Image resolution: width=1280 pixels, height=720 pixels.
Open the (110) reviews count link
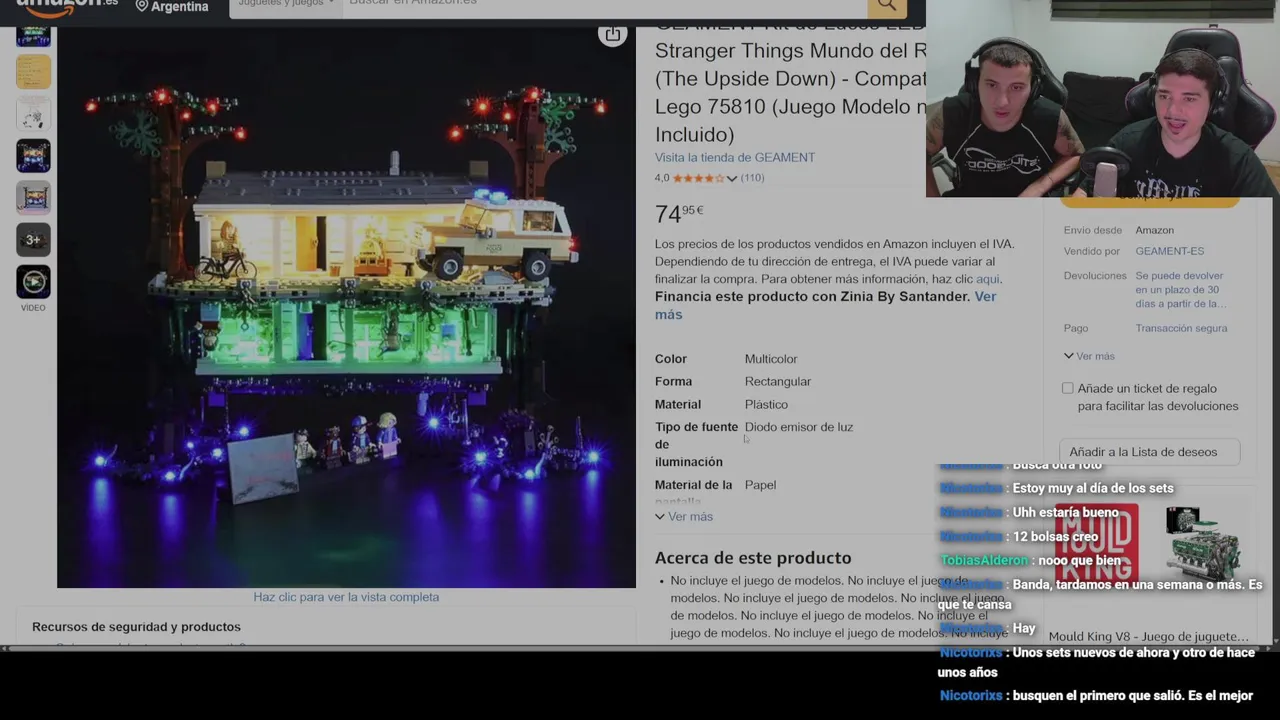pos(752,178)
